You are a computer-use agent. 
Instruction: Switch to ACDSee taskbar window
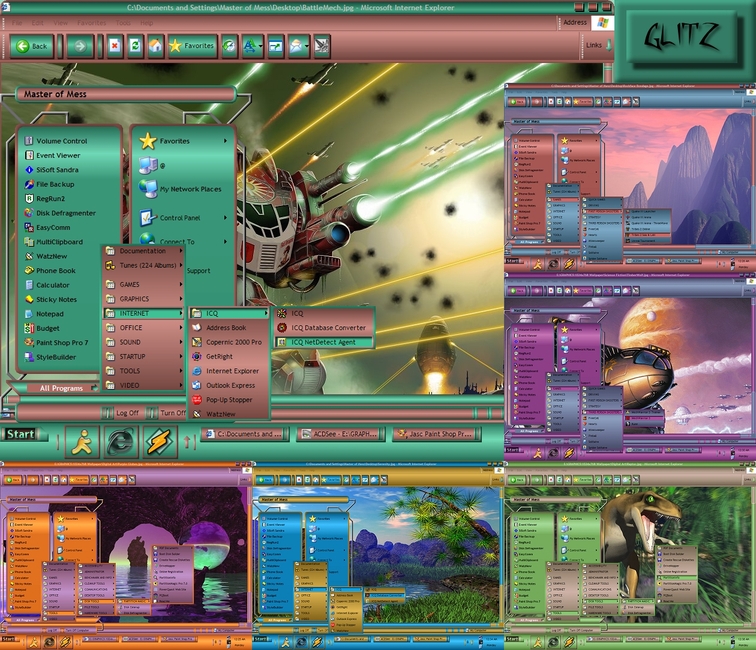pos(341,434)
